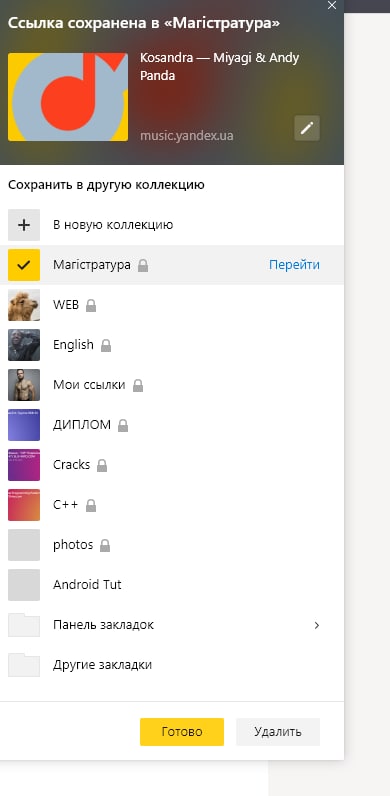The height and width of the screenshot is (796, 390).
Task: Expand Панель закладок with the chevron arrow
Action: 317,625
